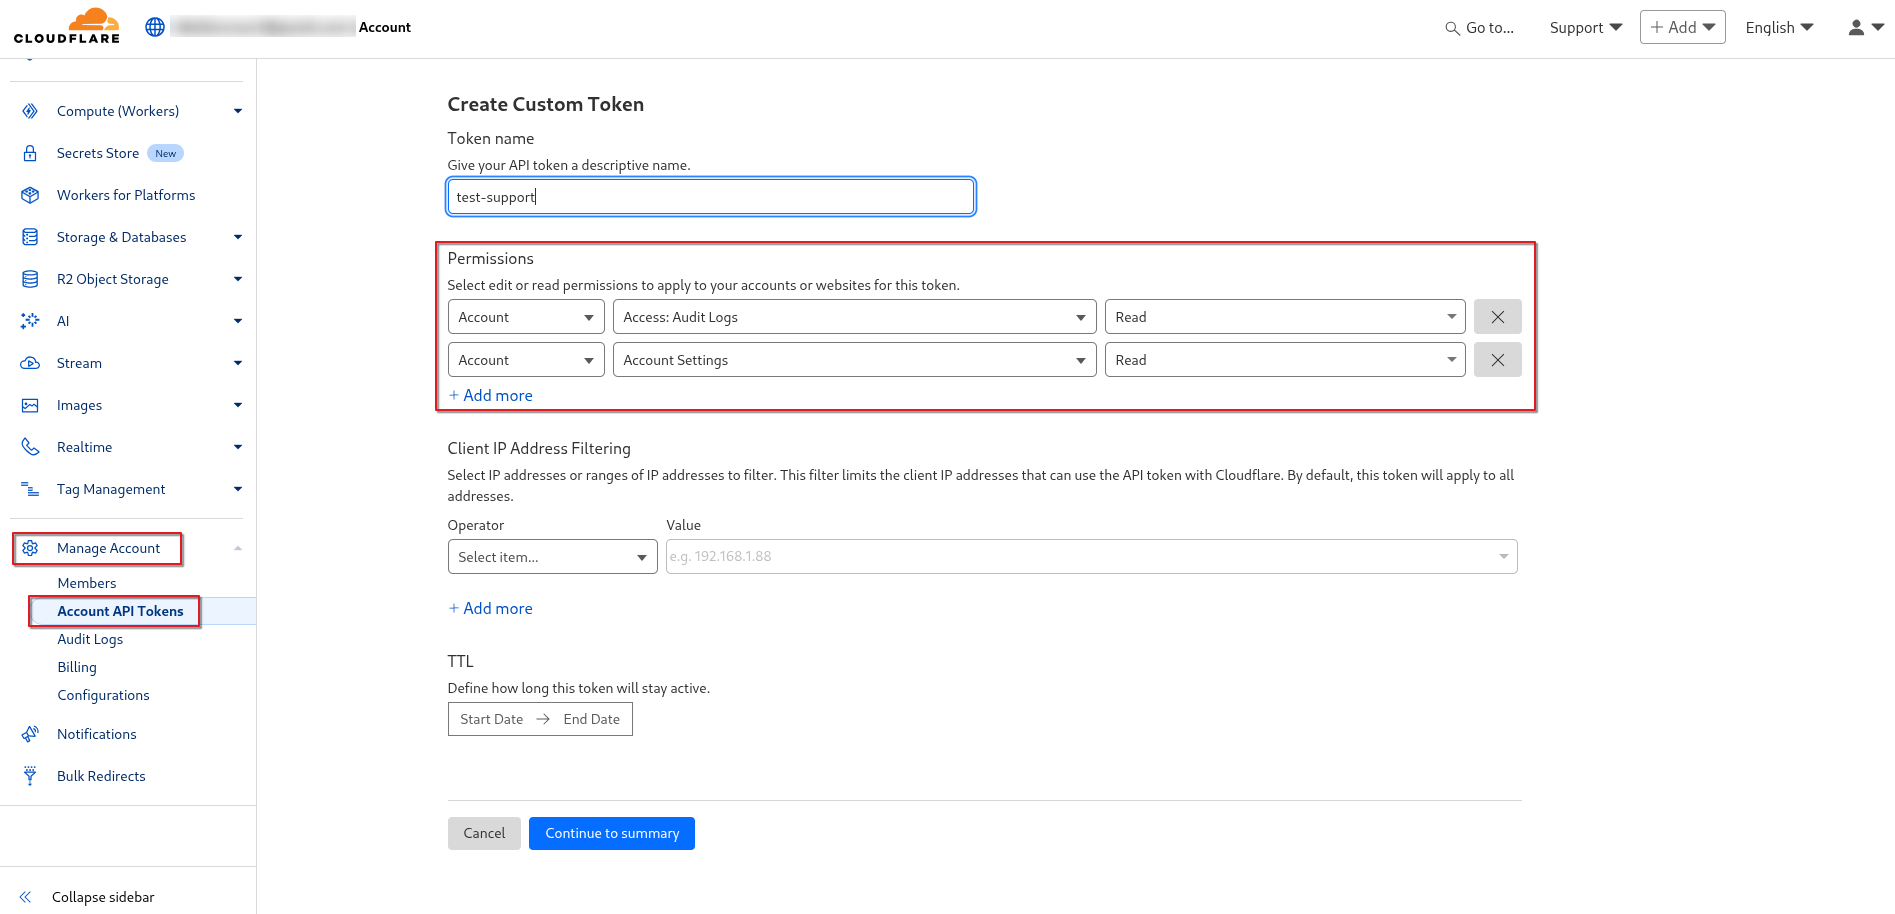This screenshot has width=1895, height=914.
Task: Click the Stream cloud icon
Action: [30, 363]
